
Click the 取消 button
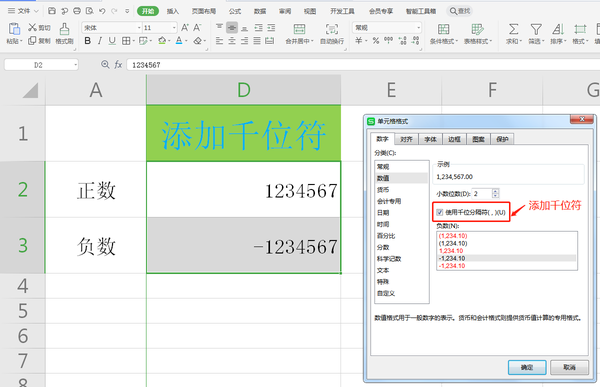pos(569,367)
